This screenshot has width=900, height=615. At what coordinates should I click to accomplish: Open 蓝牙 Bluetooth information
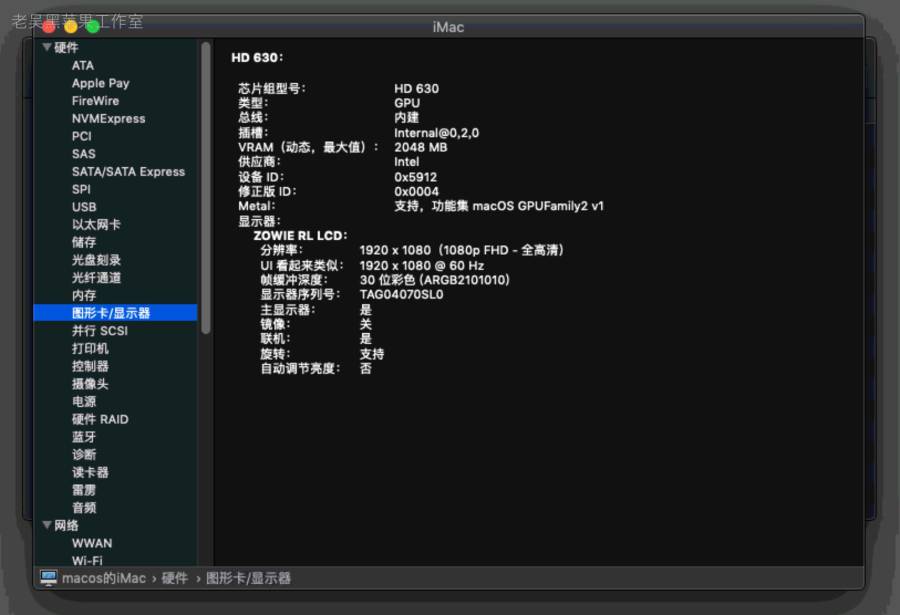(x=84, y=437)
